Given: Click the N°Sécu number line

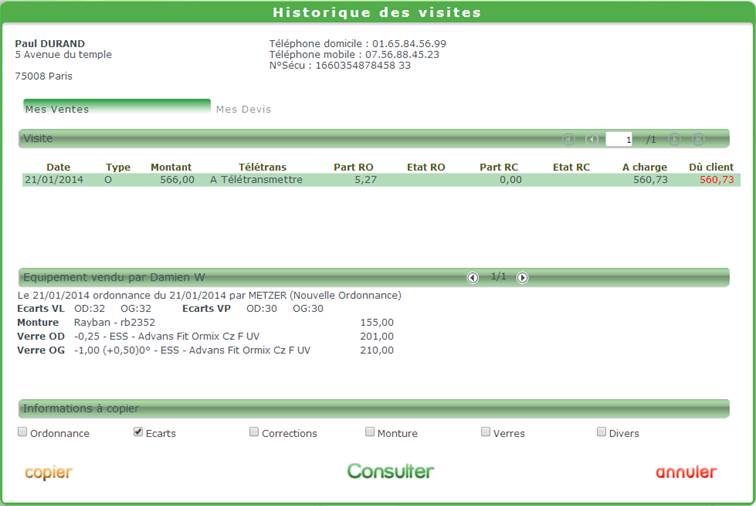Looking at the screenshot, I should pos(339,66).
